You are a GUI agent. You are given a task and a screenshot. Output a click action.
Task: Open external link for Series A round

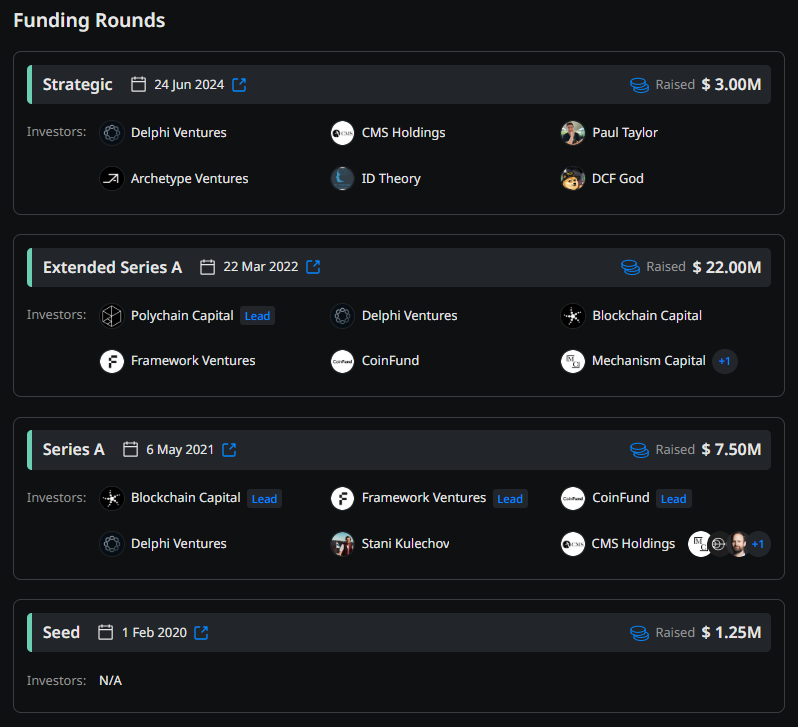coord(229,450)
